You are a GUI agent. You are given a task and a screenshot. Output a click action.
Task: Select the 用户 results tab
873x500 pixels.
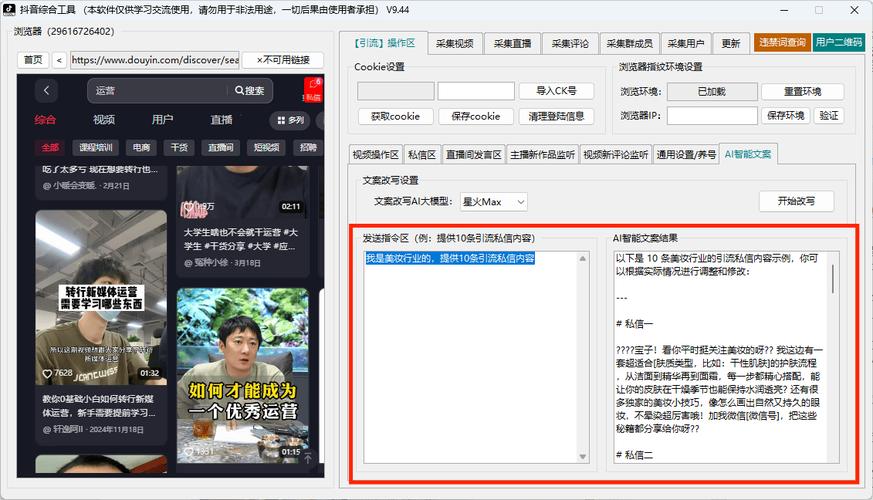(163, 120)
